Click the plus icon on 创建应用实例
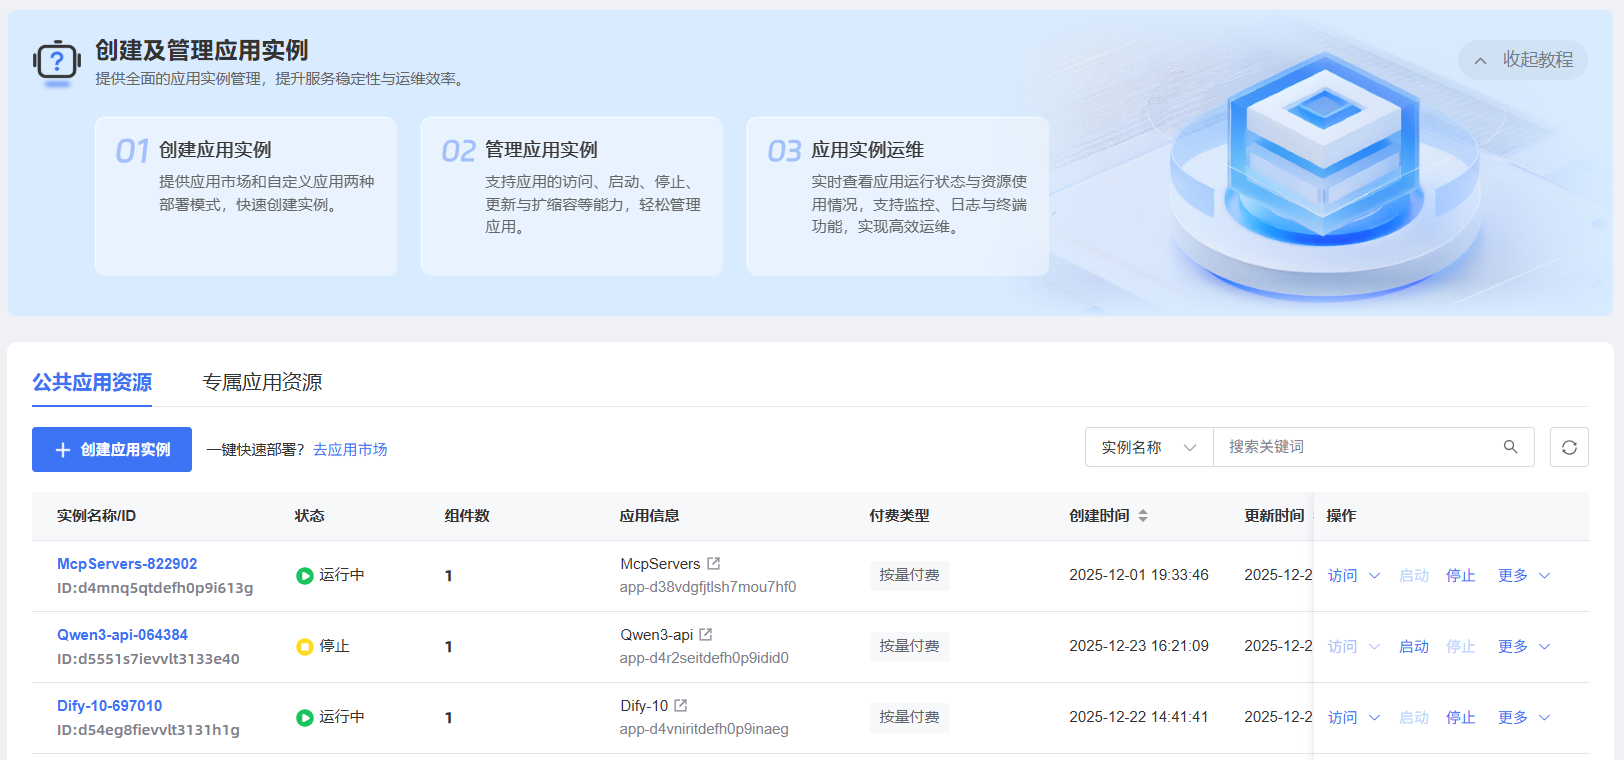This screenshot has height=760, width=1624. [63, 450]
